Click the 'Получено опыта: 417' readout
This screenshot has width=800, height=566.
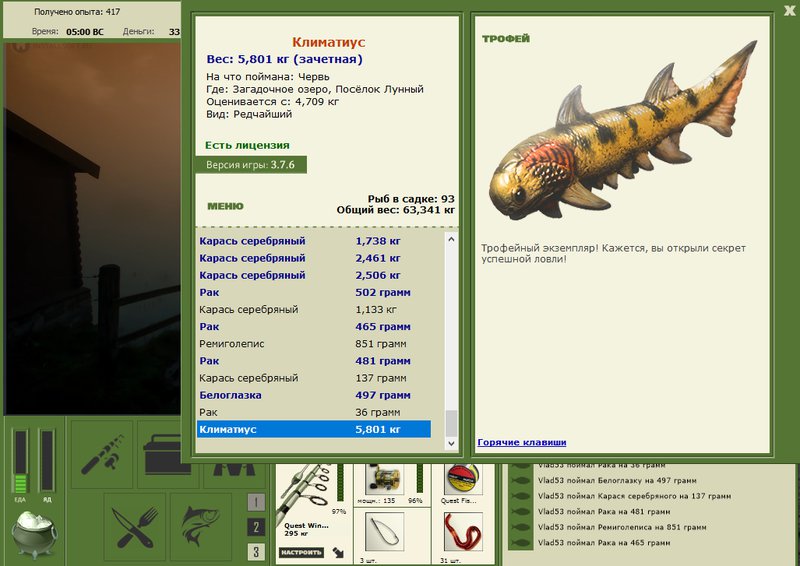coord(77,11)
